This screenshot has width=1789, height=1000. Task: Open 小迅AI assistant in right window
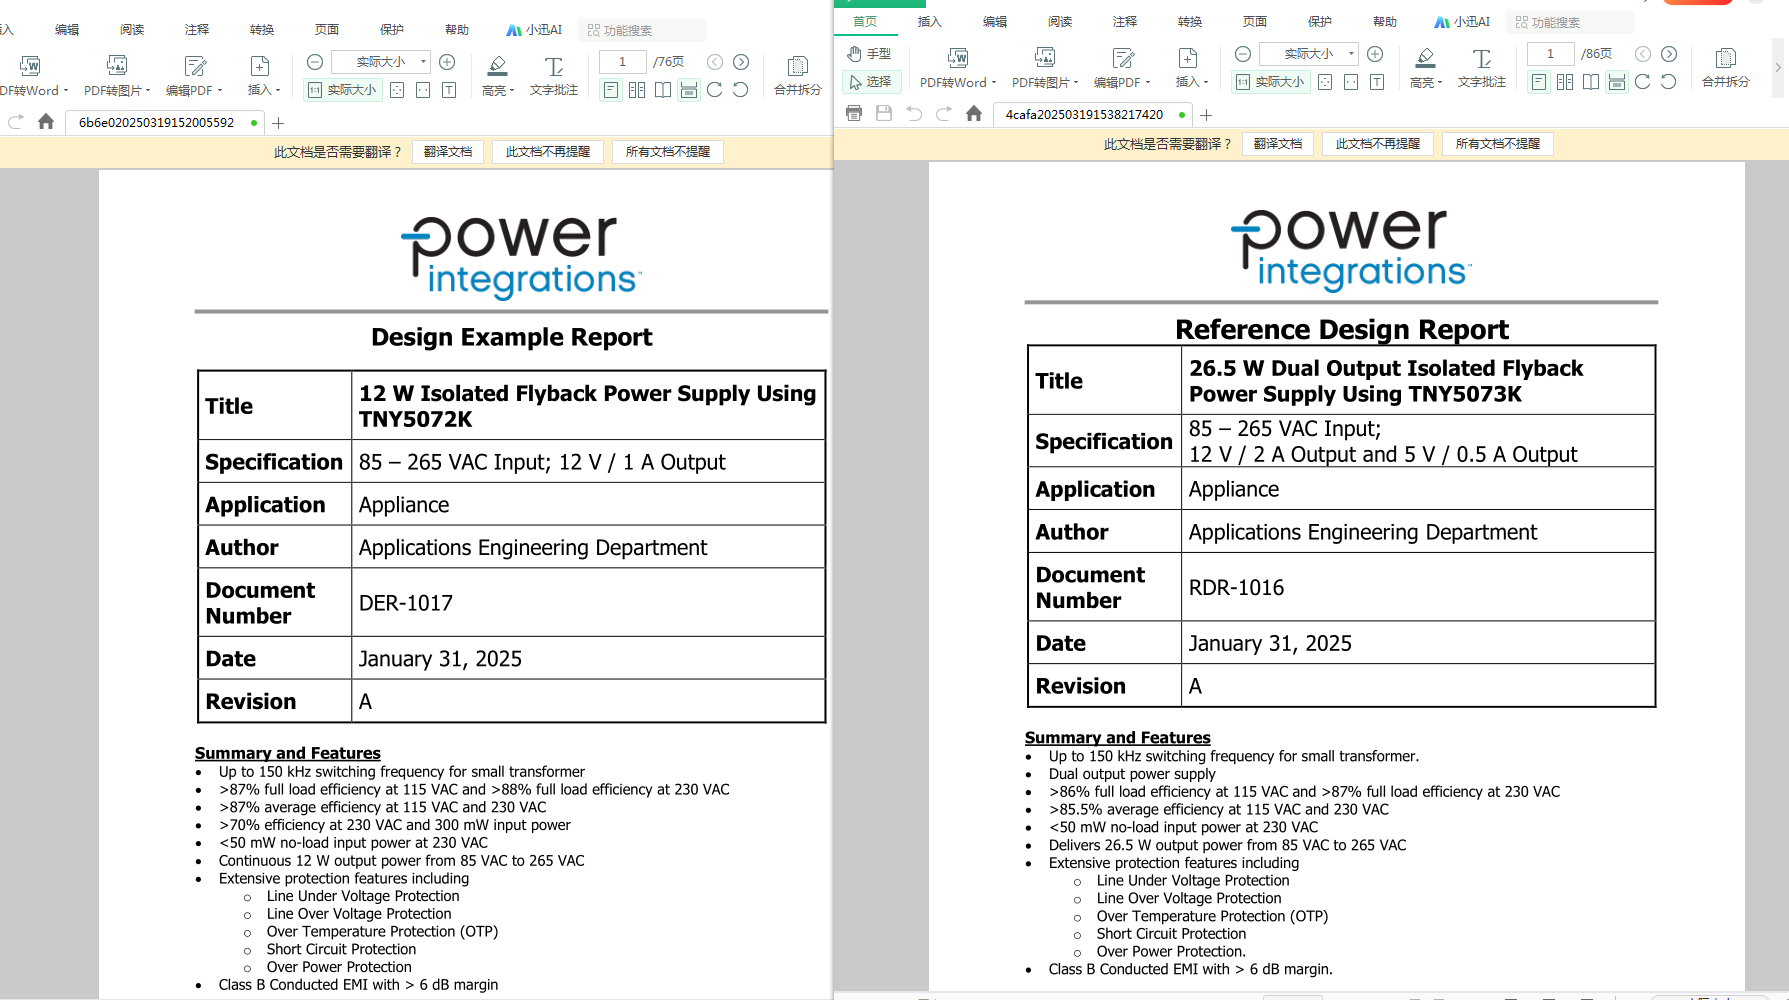click(1461, 22)
